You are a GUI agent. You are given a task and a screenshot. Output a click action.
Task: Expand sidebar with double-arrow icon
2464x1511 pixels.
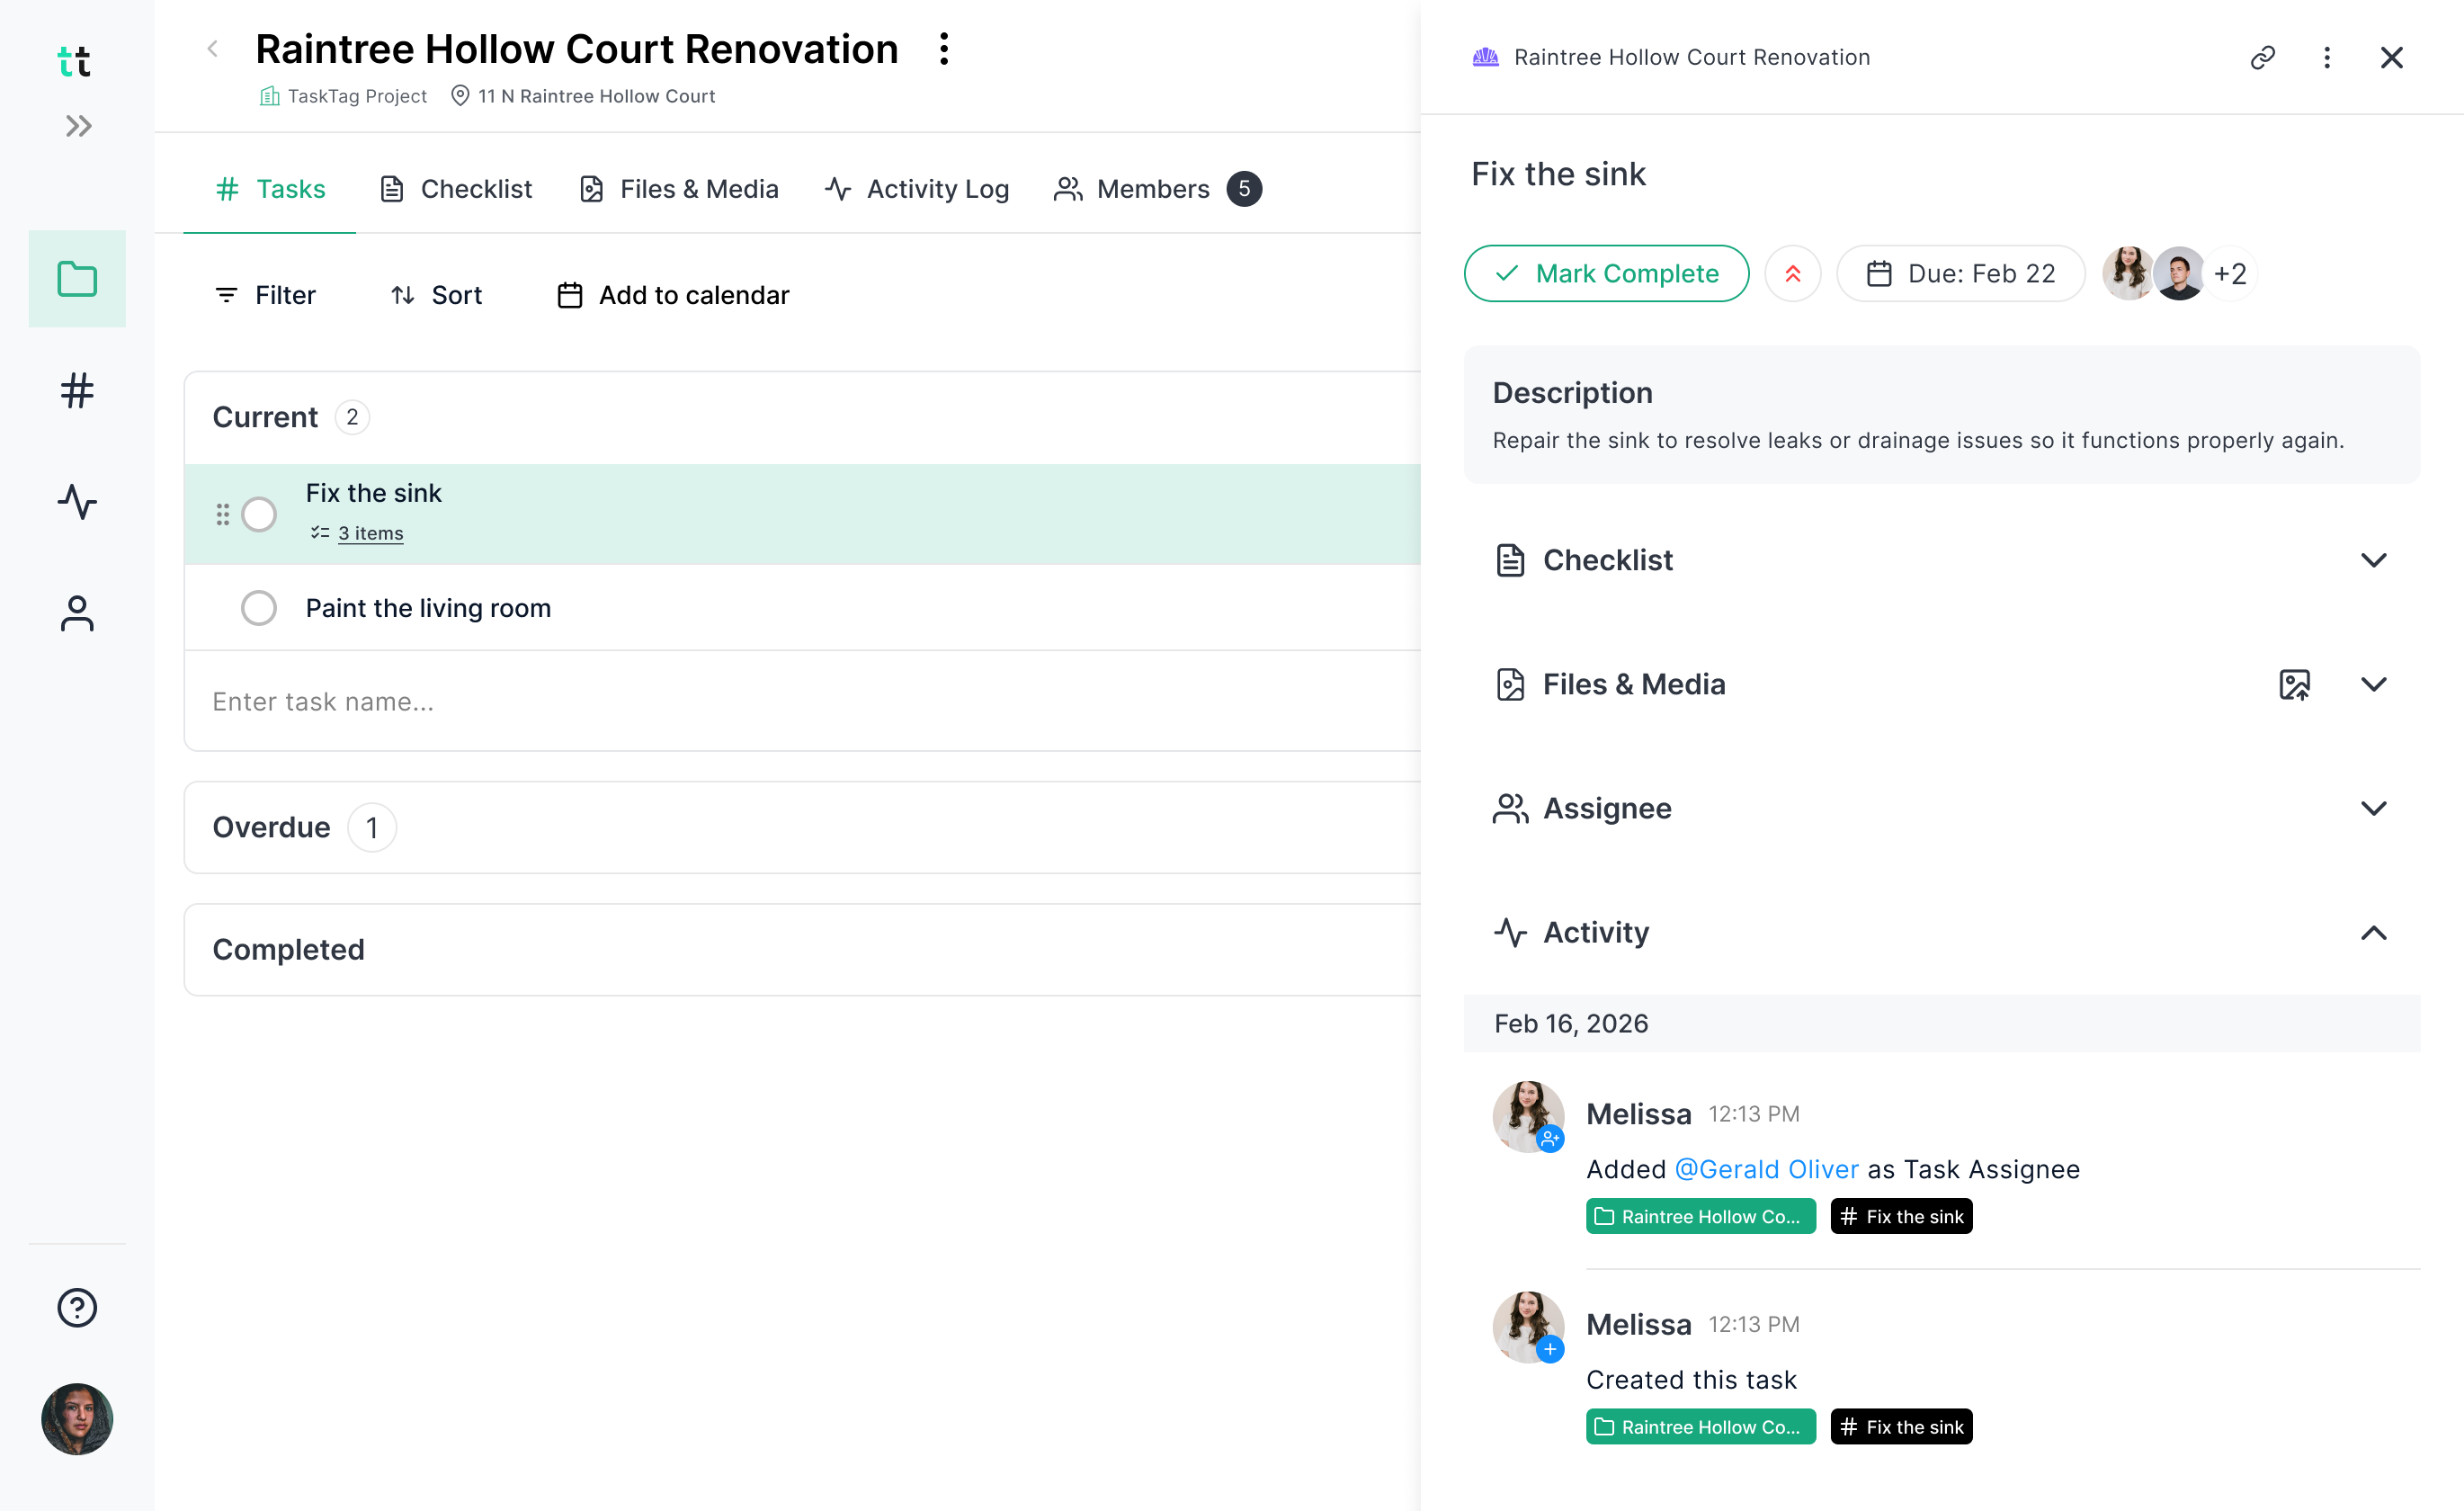78,126
